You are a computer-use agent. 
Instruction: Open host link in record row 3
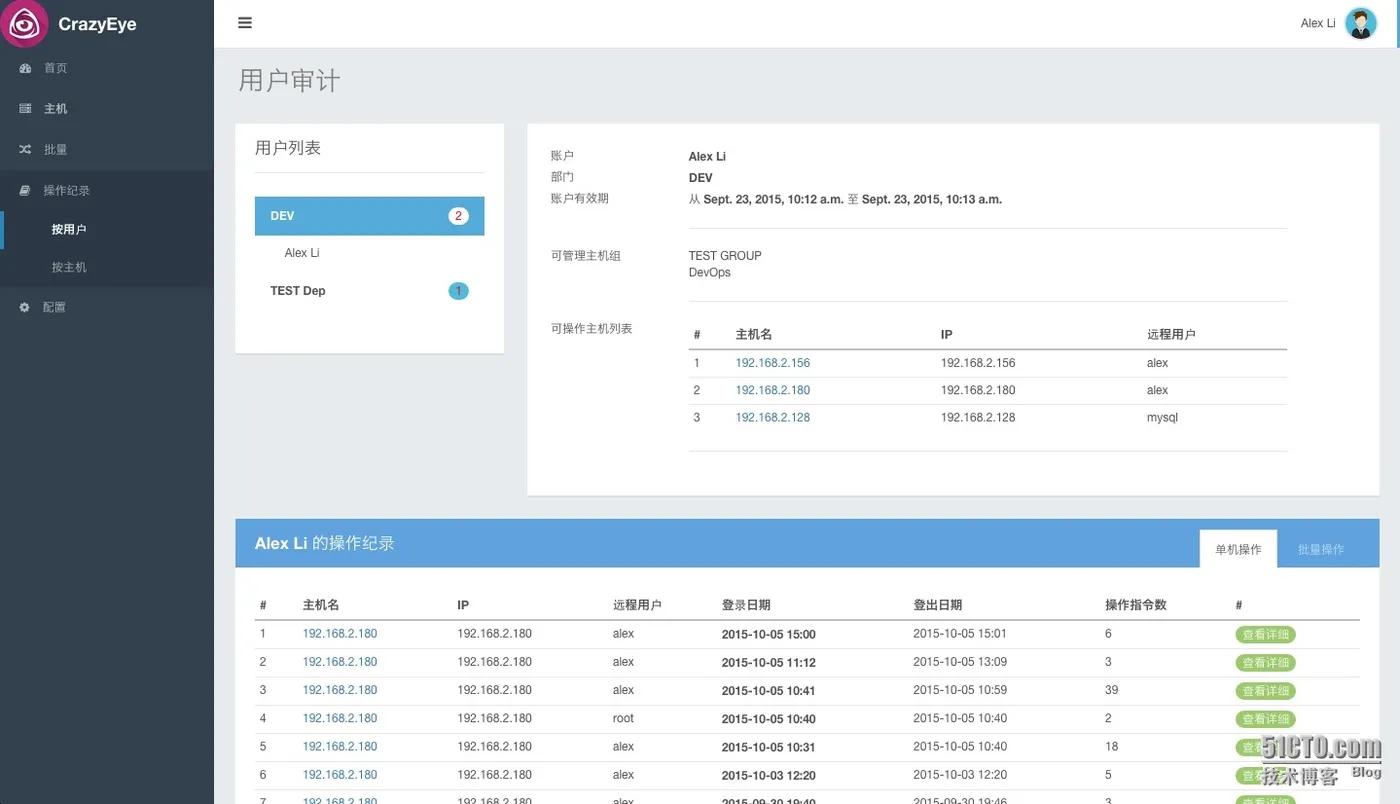pyautogui.click(x=340, y=690)
